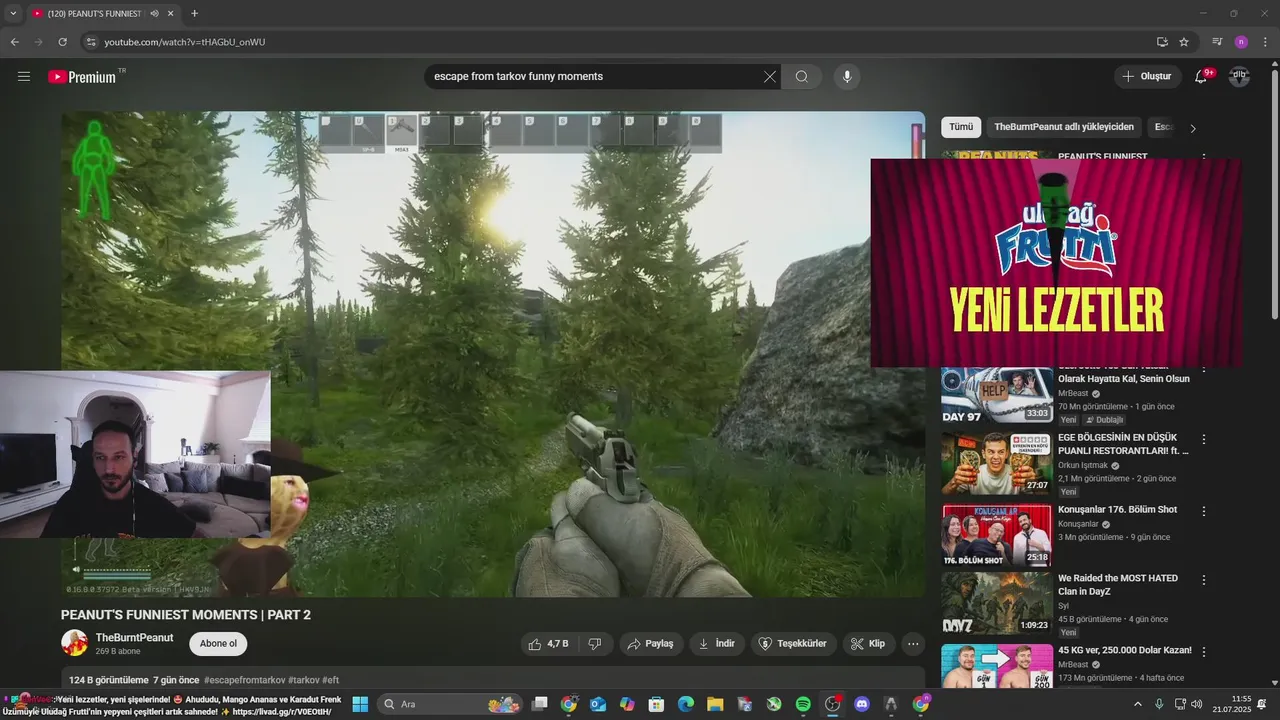1280x720 pixels.
Task: View site information icon in address bar
Action: (91, 42)
